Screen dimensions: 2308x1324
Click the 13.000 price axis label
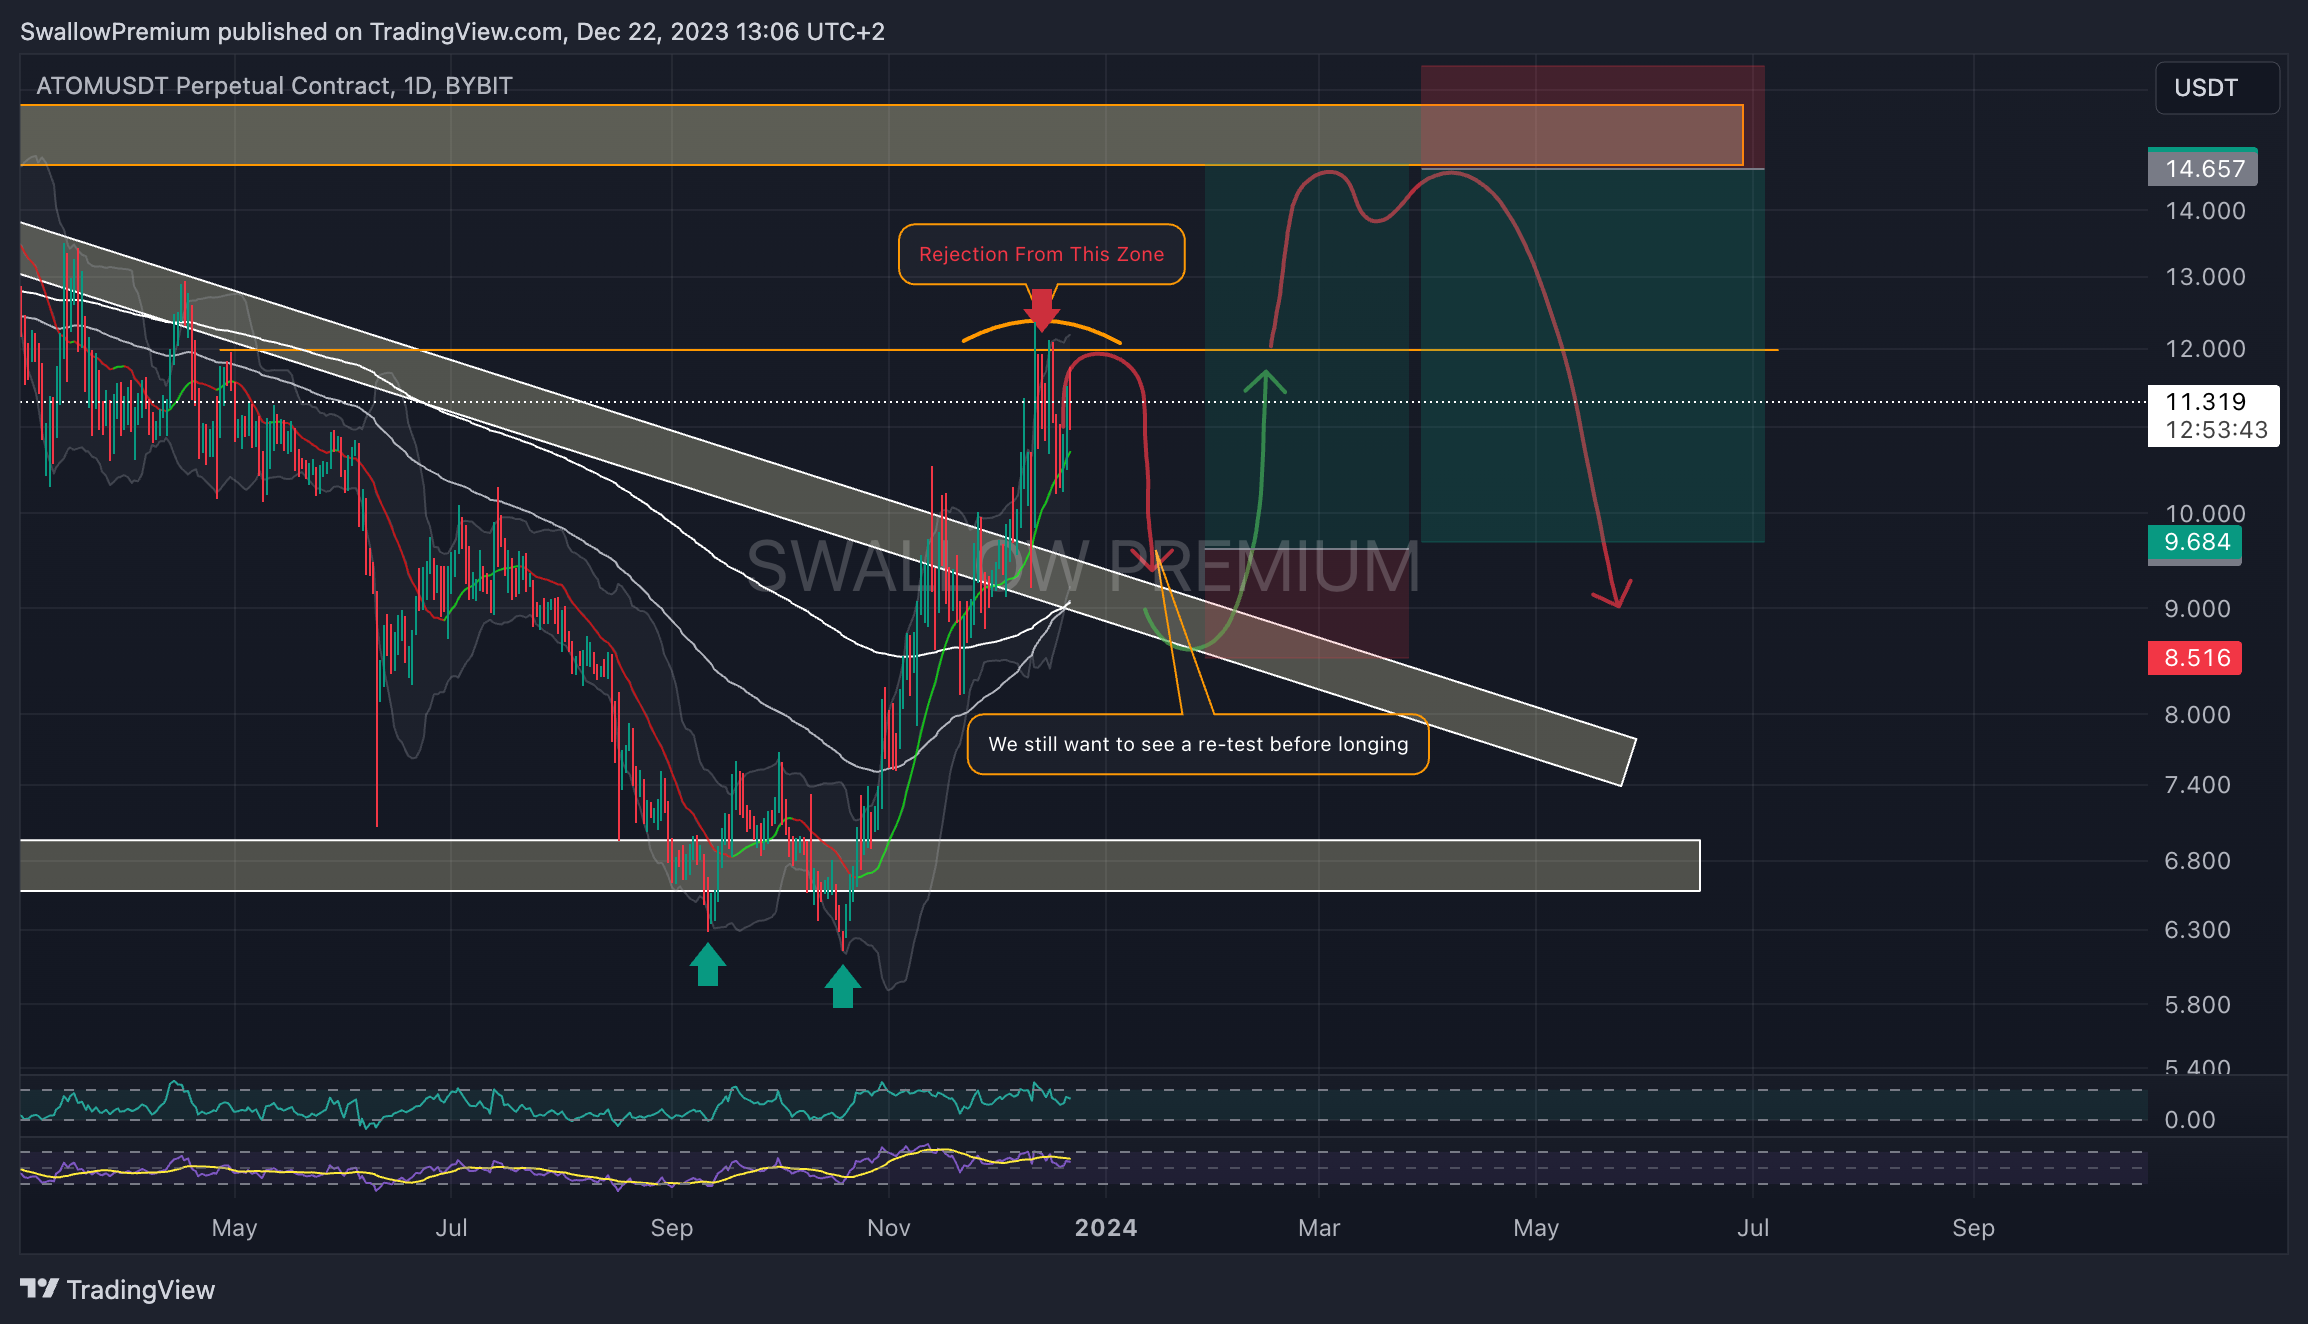click(x=2205, y=277)
